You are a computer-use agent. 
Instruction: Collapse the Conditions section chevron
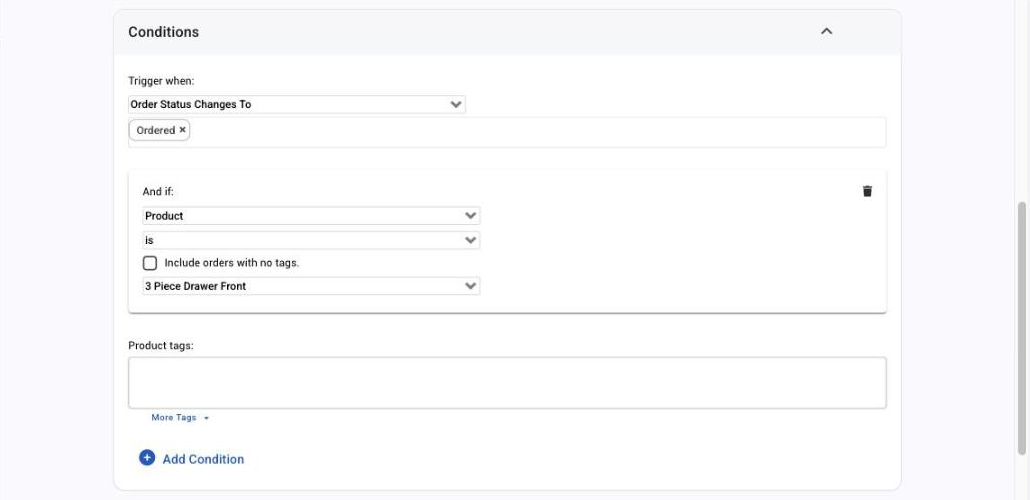[x=826, y=32]
